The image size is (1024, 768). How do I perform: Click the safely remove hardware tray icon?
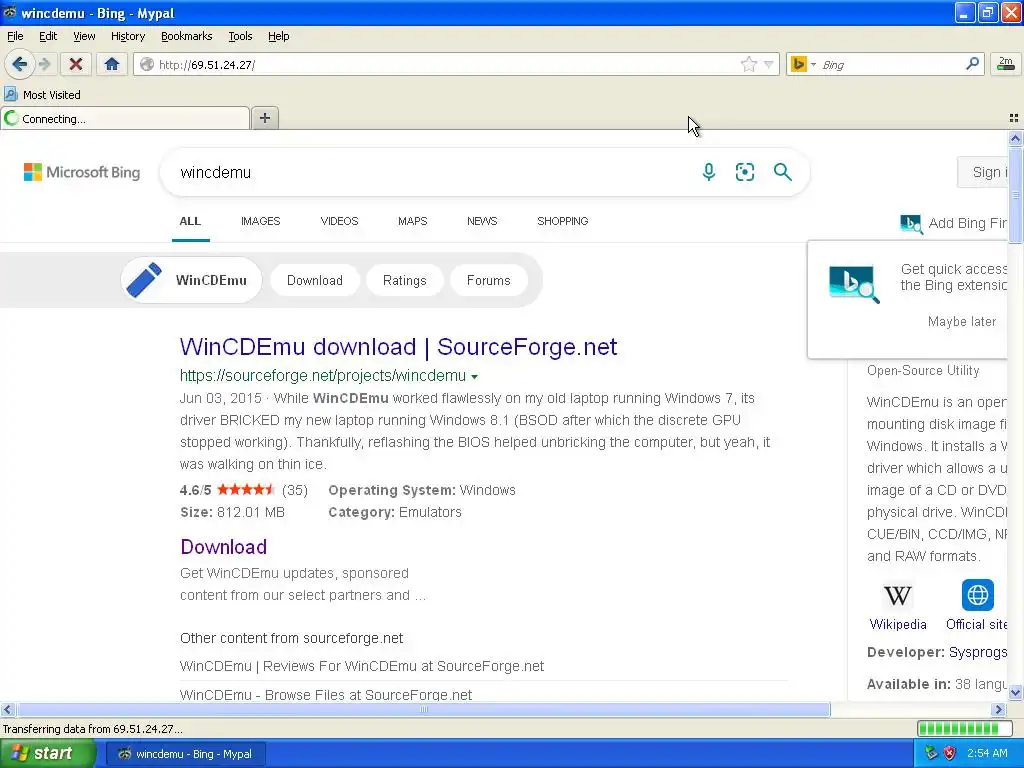pos(931,754)
